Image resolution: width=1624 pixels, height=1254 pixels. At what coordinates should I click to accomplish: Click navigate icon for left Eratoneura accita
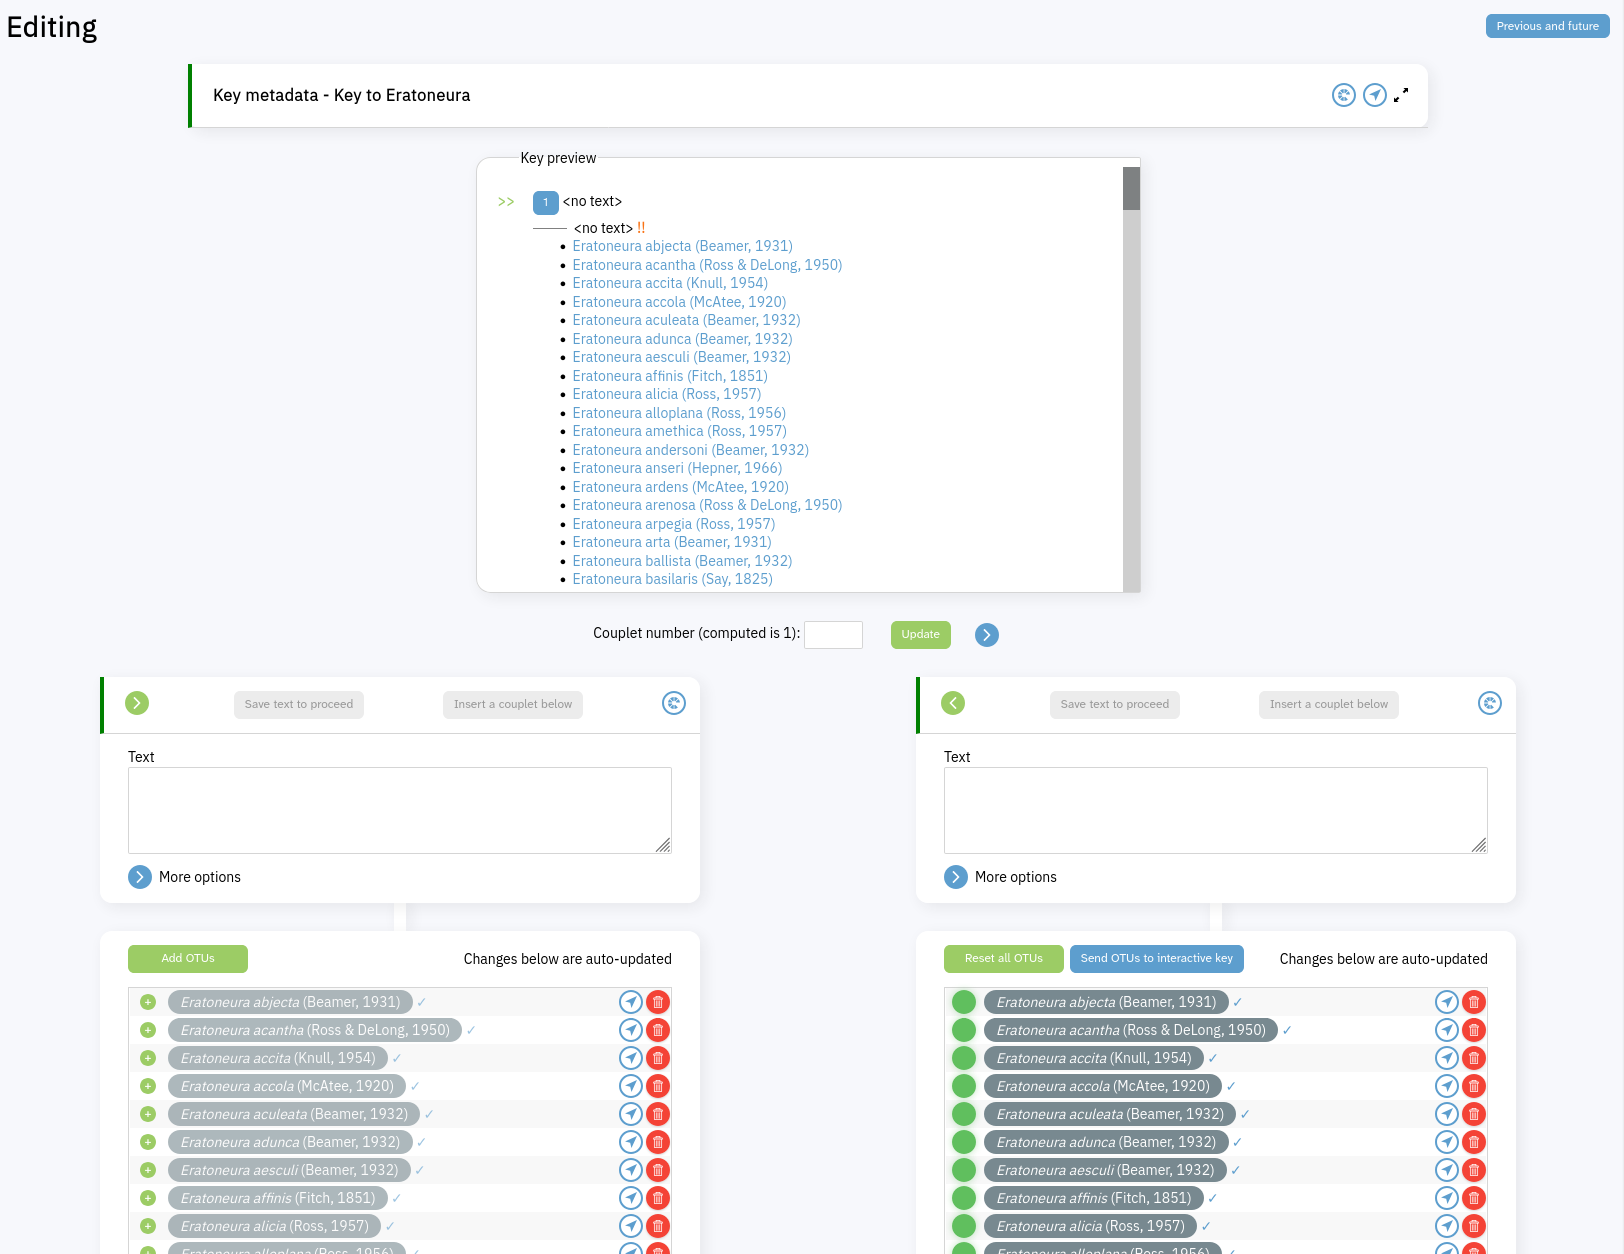tap(630, 1058)
